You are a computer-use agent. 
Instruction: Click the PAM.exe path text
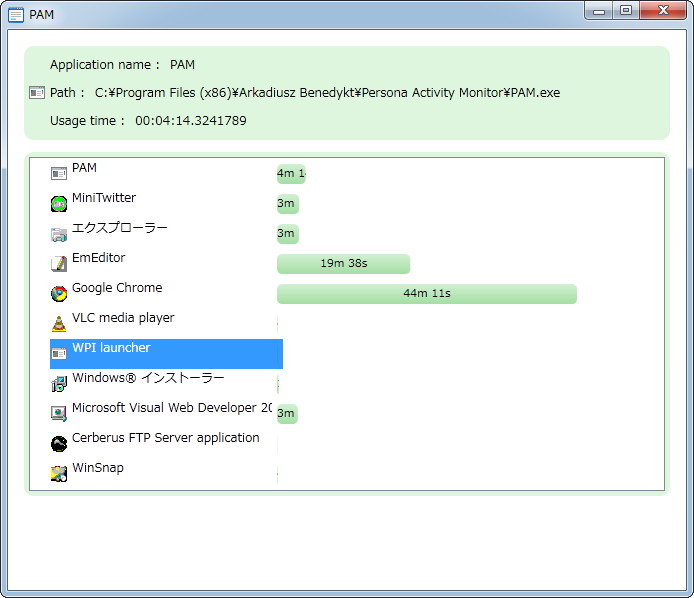[327, 93]
